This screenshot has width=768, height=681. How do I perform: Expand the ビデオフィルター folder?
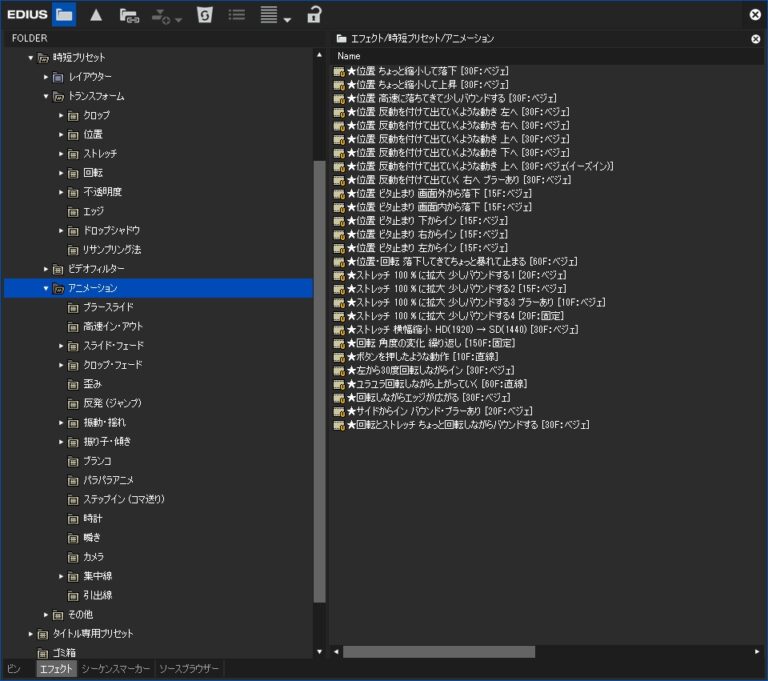(x=46, y=269)
